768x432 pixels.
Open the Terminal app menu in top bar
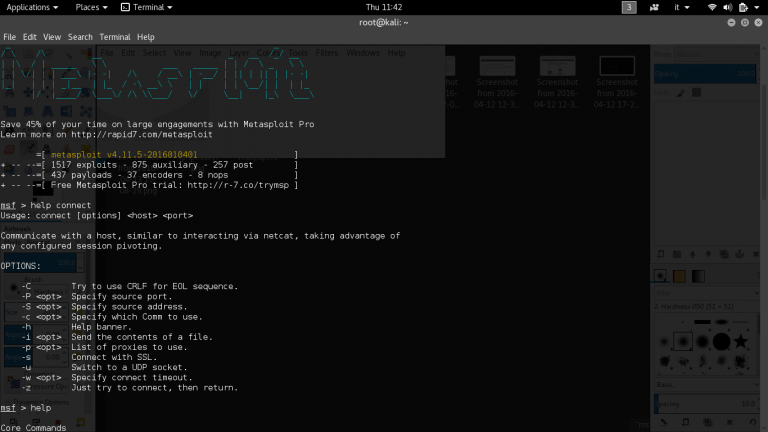pyautogui.click(x=146, y=7)
